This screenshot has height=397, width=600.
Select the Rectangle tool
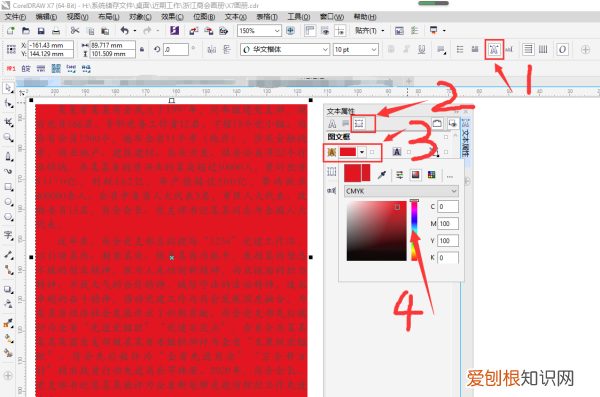8,187
